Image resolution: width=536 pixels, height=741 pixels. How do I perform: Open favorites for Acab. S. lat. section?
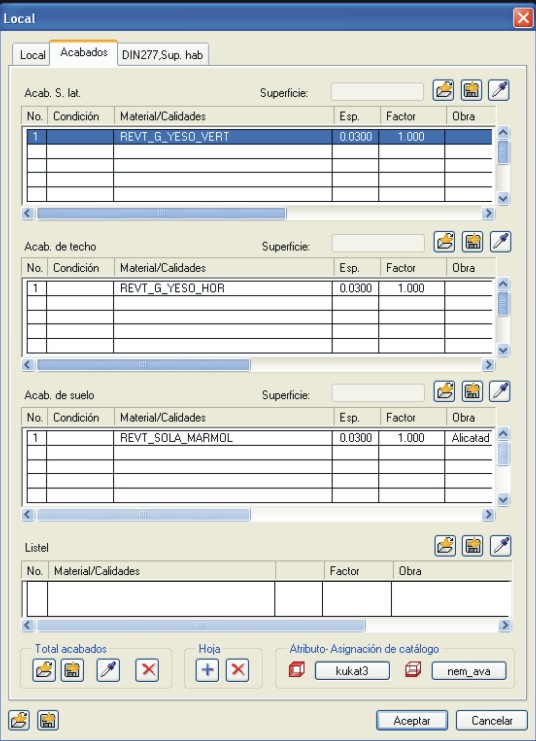tap(443, 90)
